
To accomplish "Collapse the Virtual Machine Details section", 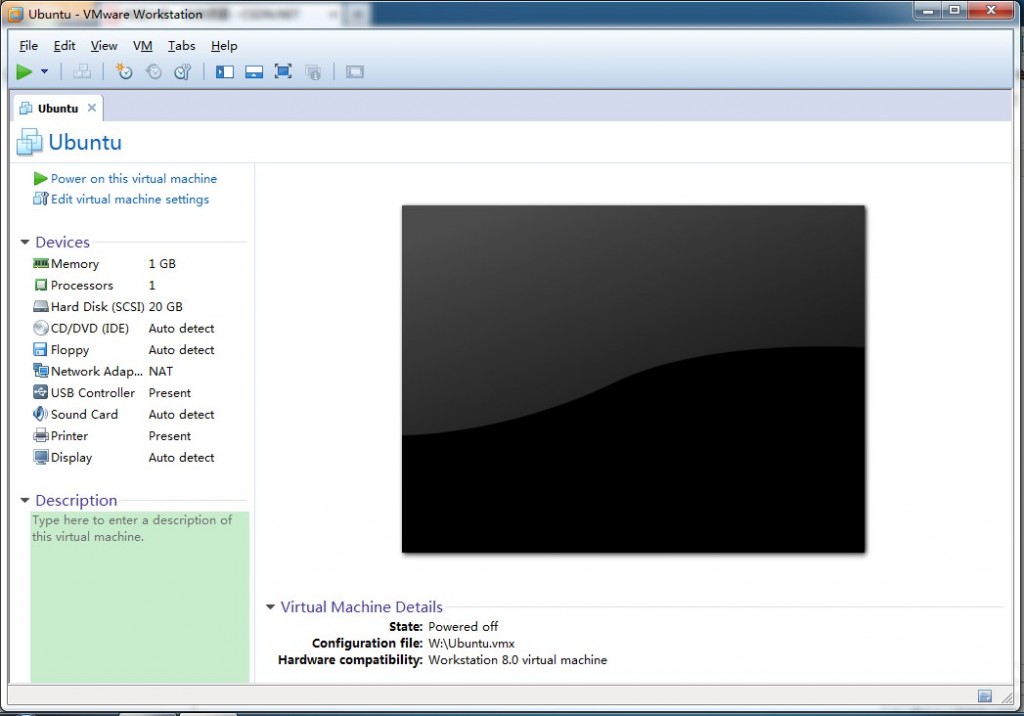I will tap(270, 607).
